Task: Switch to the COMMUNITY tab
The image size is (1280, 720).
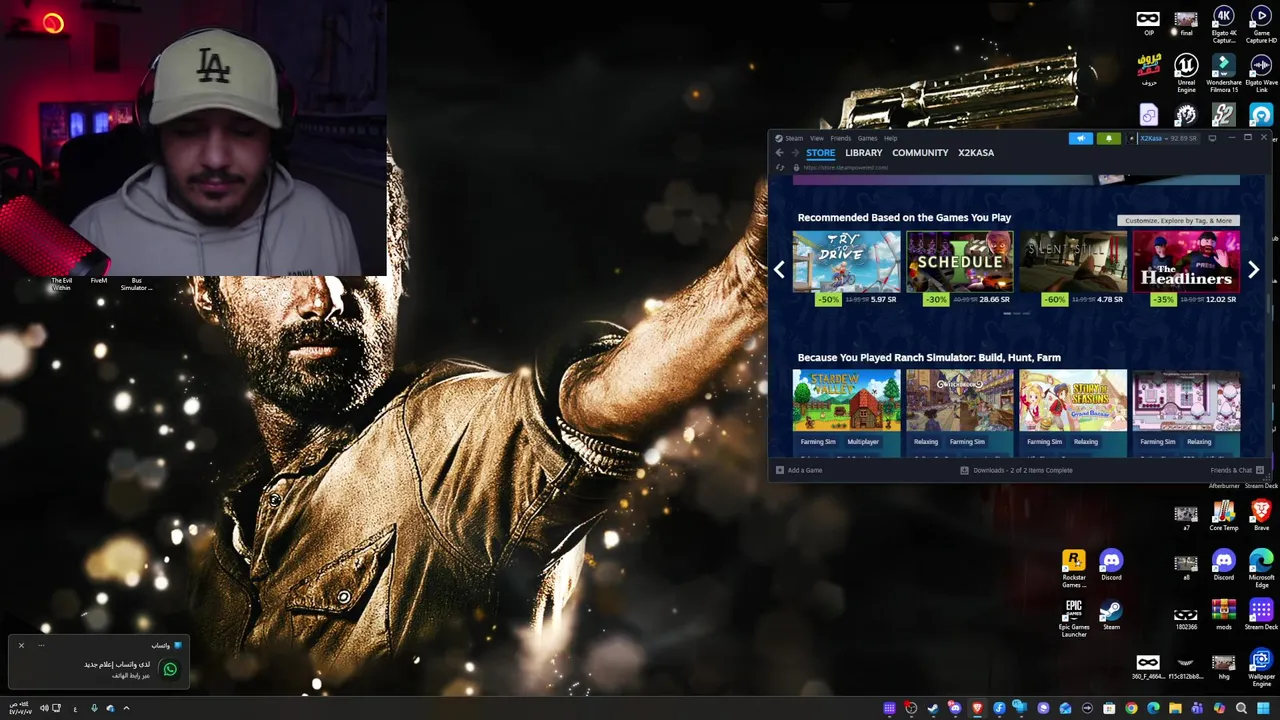Action: pos(920,153)
